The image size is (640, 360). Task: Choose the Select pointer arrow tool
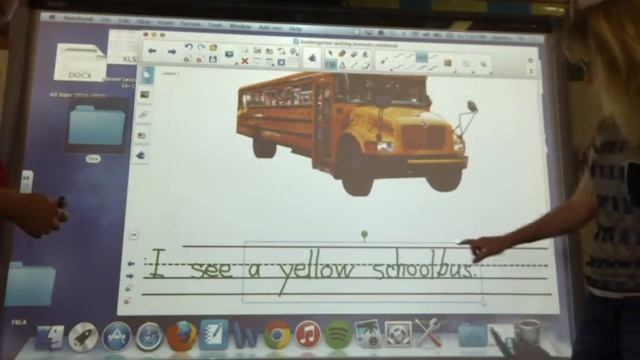pos(330,53)
